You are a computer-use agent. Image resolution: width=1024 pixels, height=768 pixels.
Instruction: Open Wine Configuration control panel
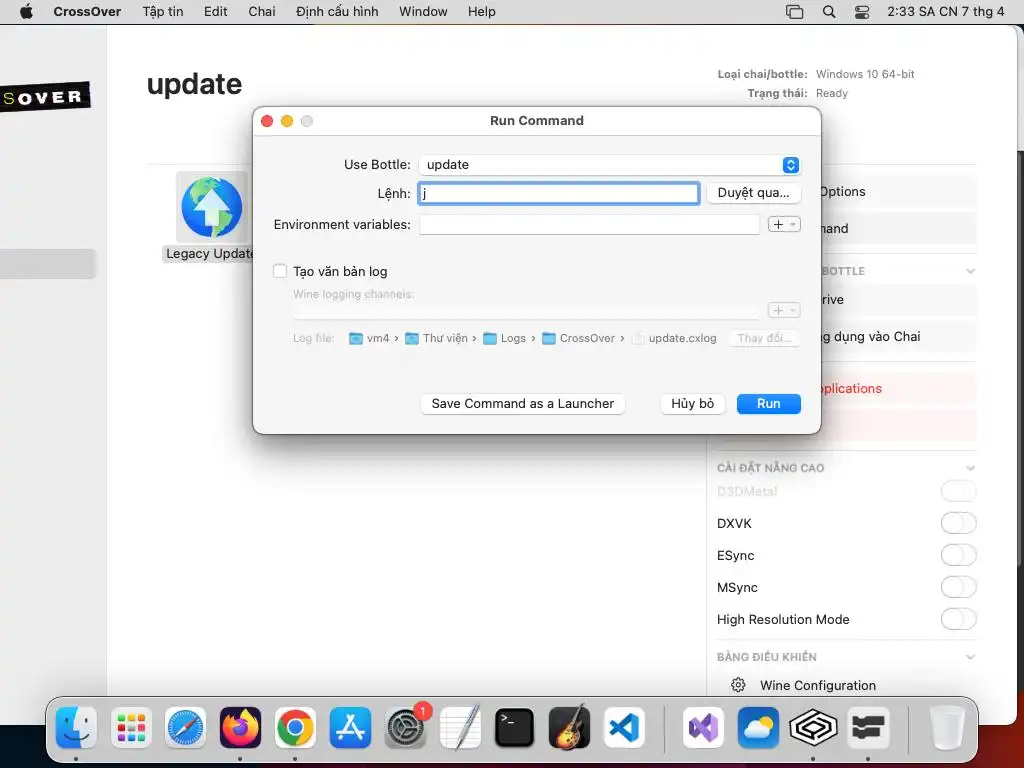tap(818, 685)
